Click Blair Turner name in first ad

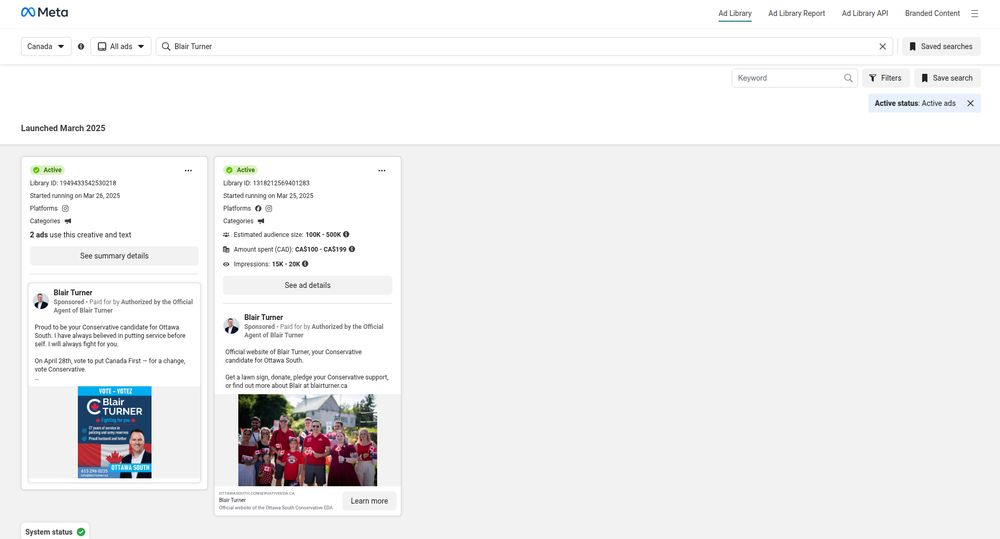click(73, 293)
